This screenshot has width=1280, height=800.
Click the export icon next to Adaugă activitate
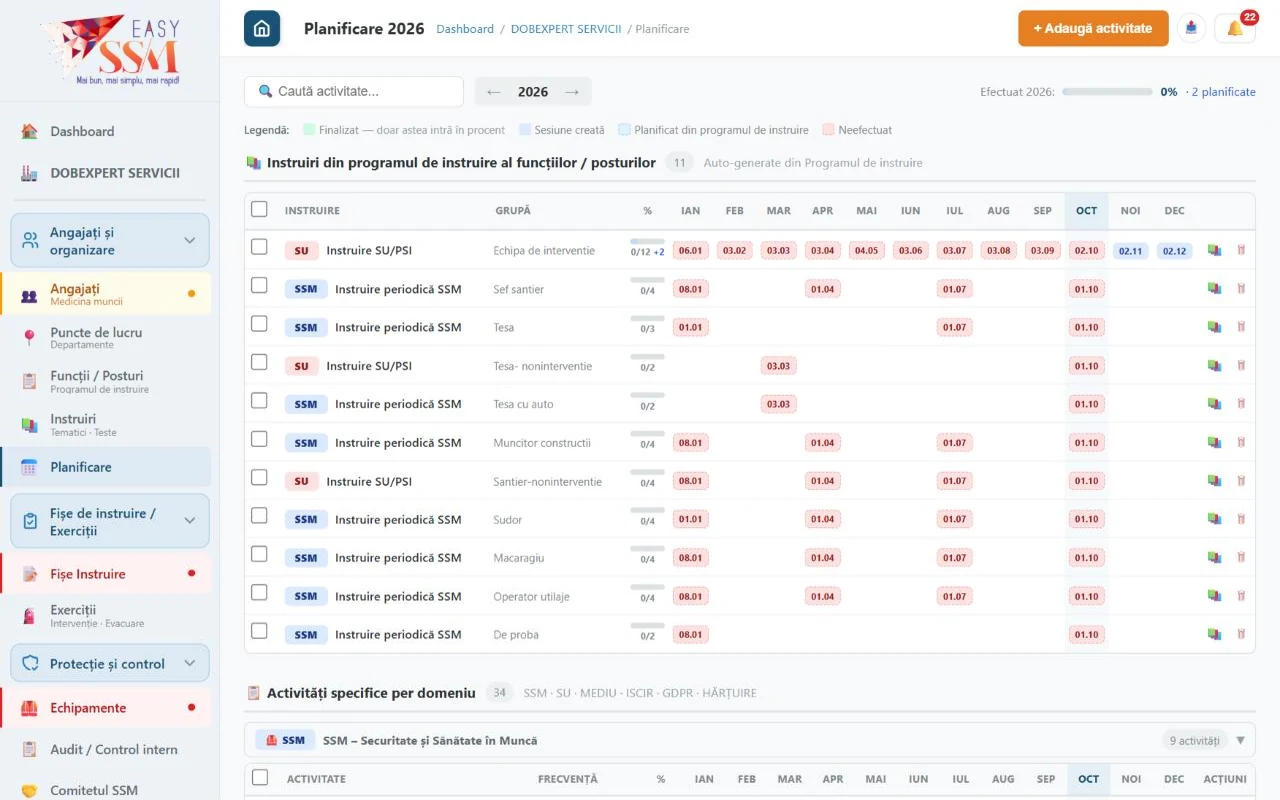[1191, 28]
